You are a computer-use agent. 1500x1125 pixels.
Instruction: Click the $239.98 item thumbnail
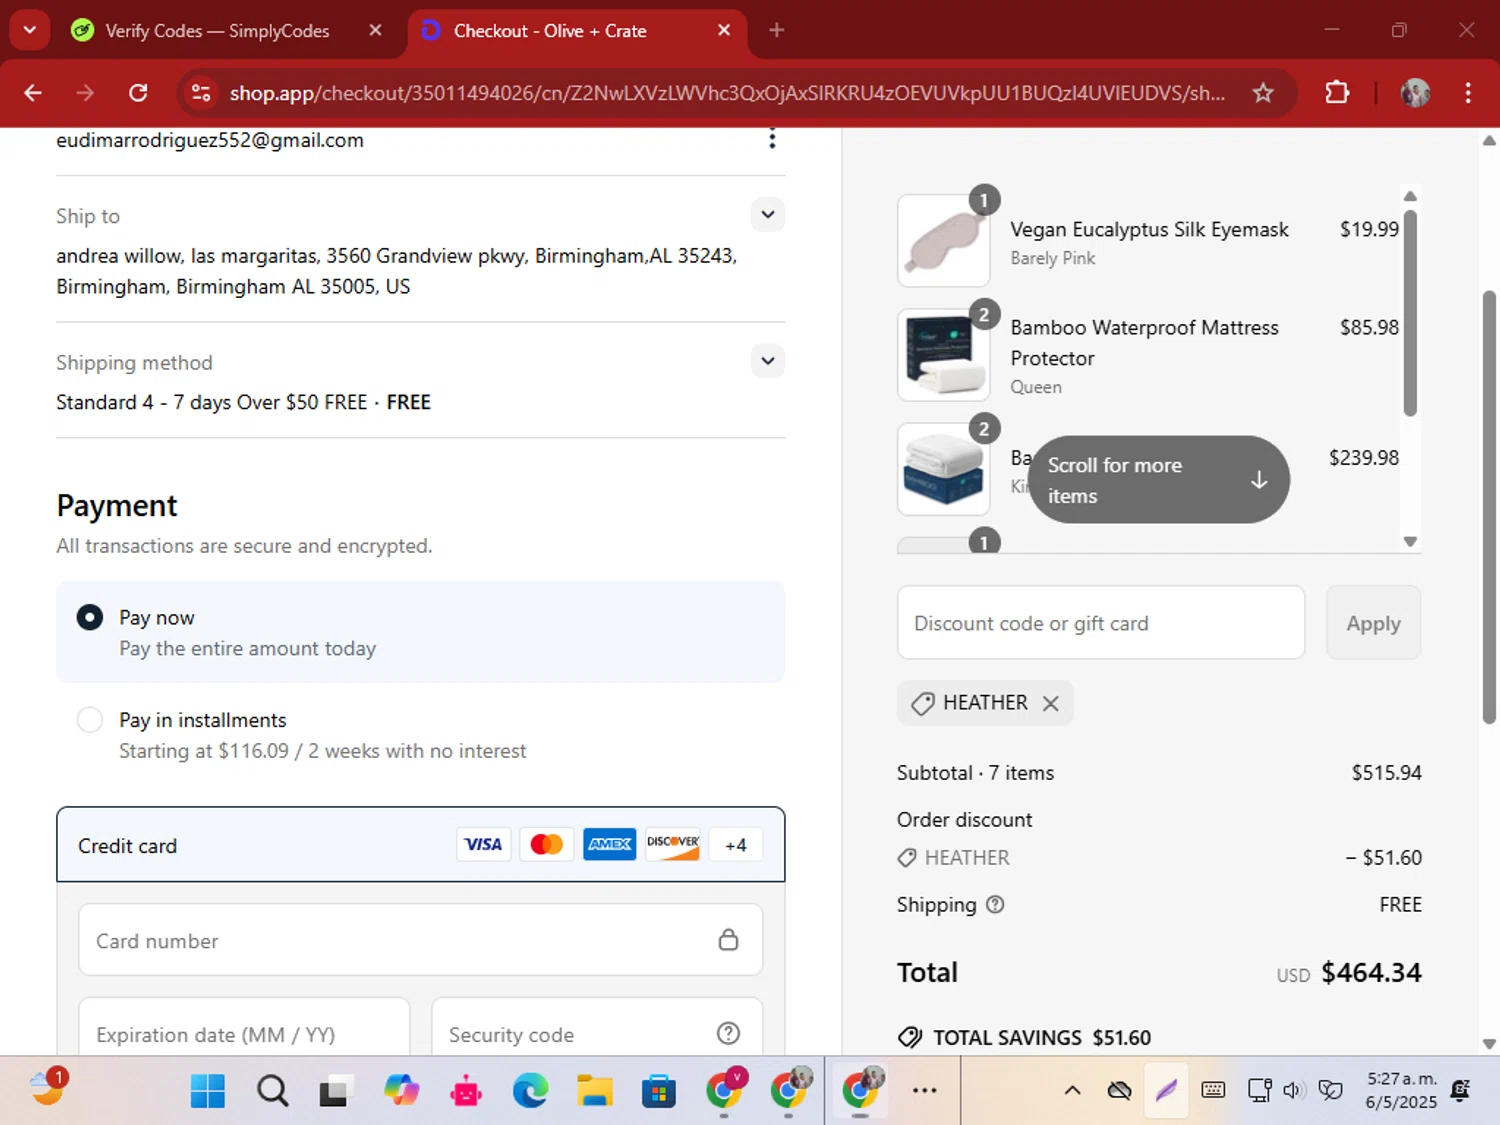pyautogui.click(x=944, y=469)
